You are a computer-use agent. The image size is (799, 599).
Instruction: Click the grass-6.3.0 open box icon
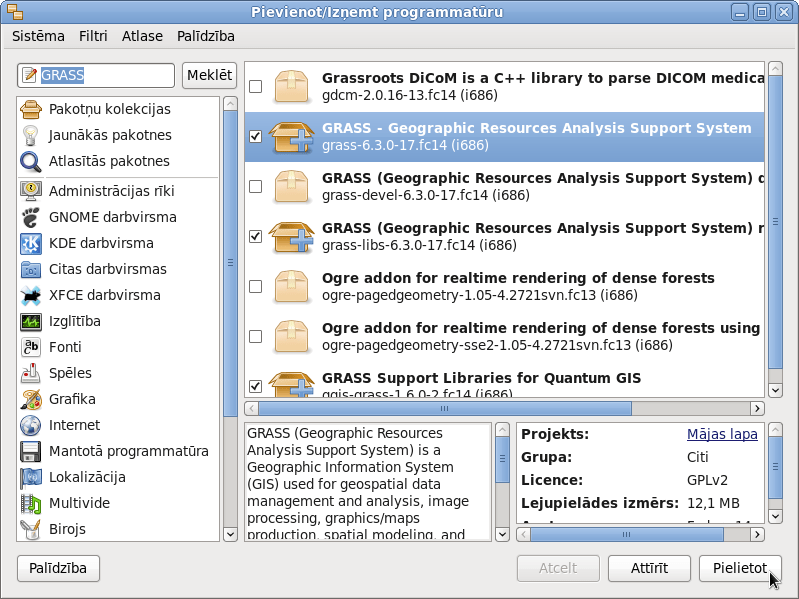click(x=291, y=137)
